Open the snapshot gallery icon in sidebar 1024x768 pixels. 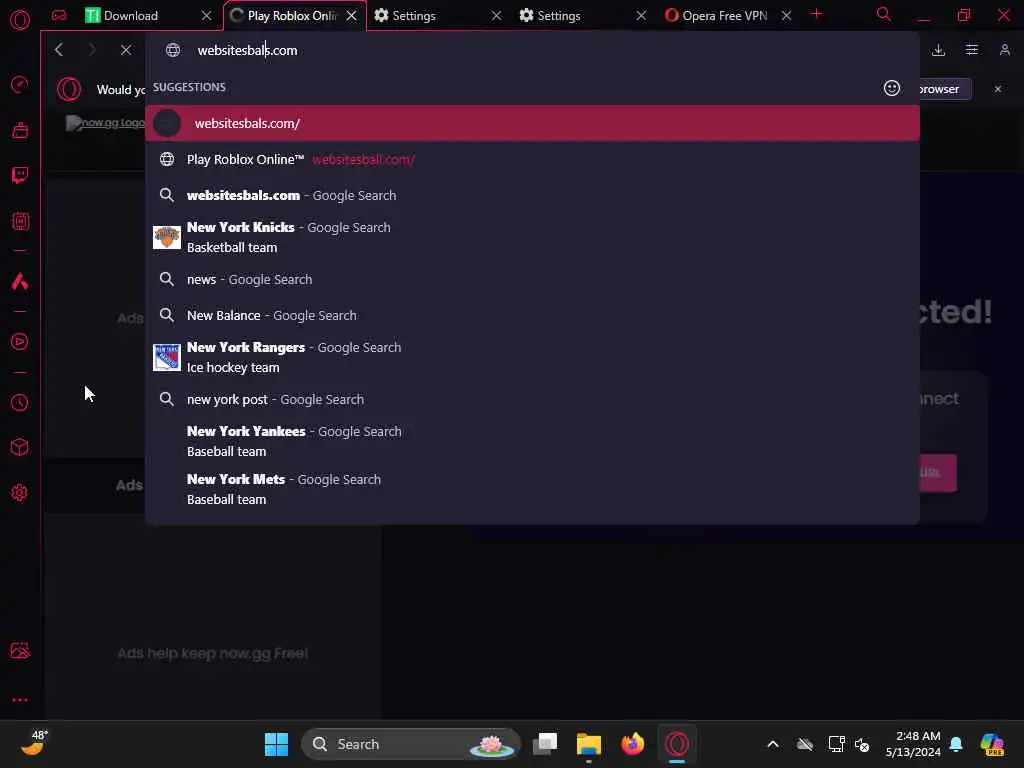[20, 650]
